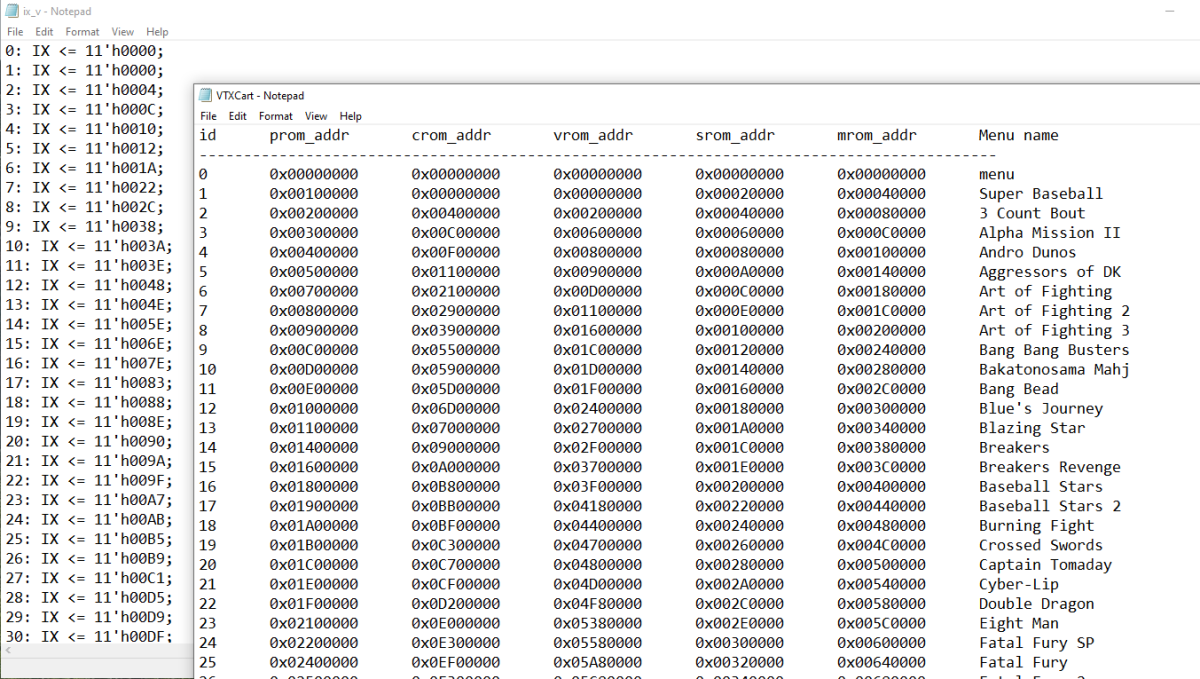Image resolution: width=1200 pixels, height=679 pixels.
Task: Click crom_addr value 0x0B800000 for Baseball Stars
Action: tap(456, 487)
